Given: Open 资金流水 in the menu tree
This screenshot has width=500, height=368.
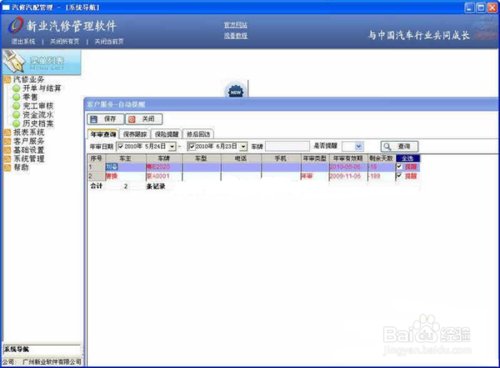Looking at the screenshot, I should (x=38, y=115).
